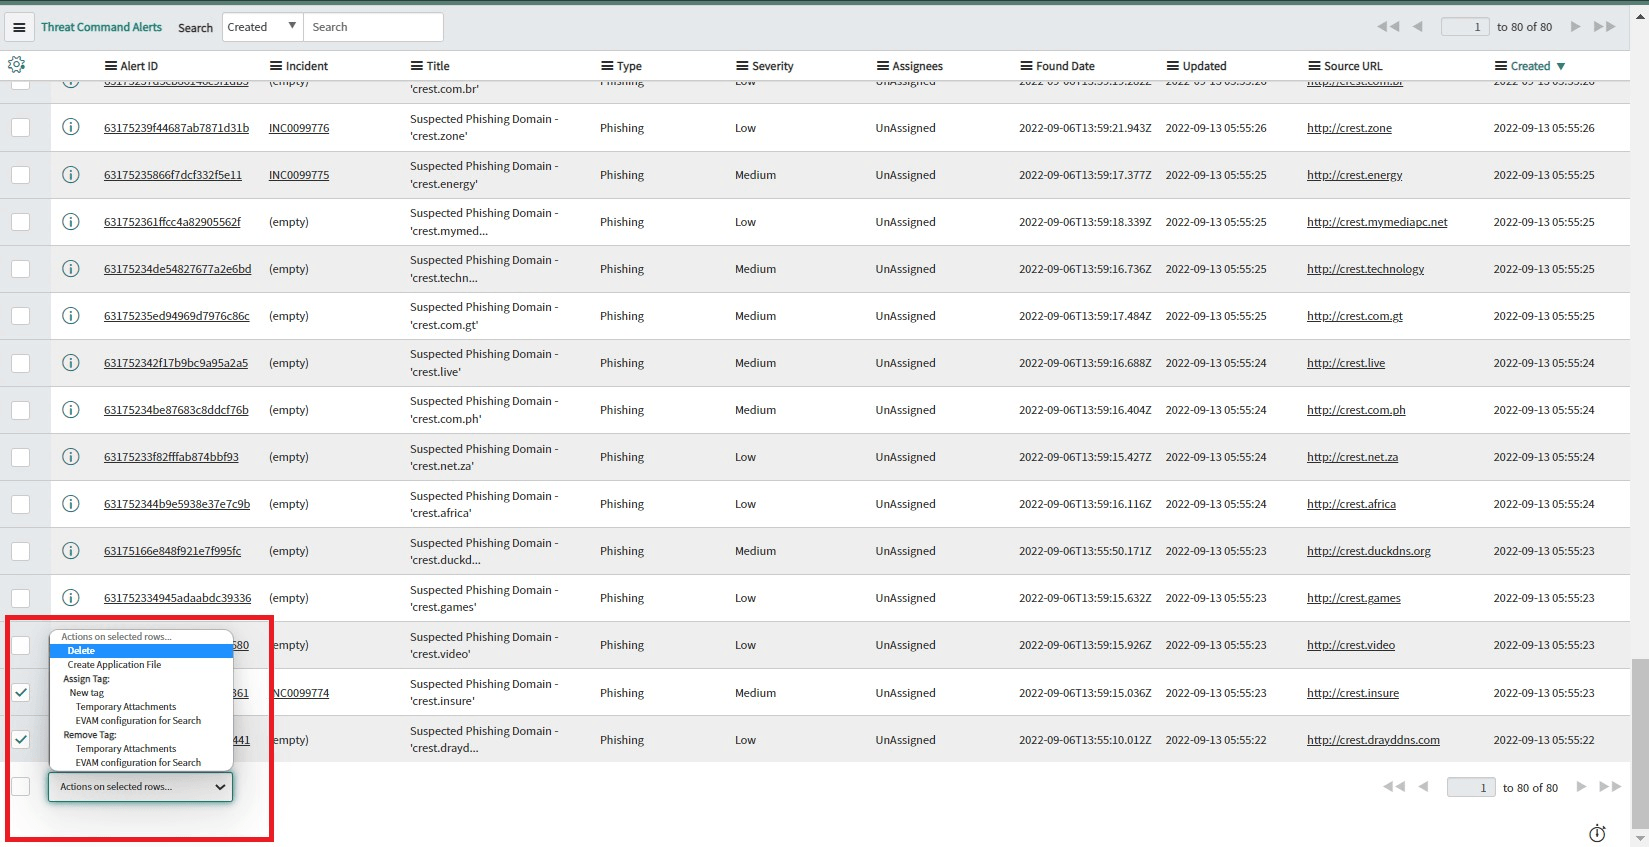
Task: Click the personalize list gear icon
Action: [16, 65]
